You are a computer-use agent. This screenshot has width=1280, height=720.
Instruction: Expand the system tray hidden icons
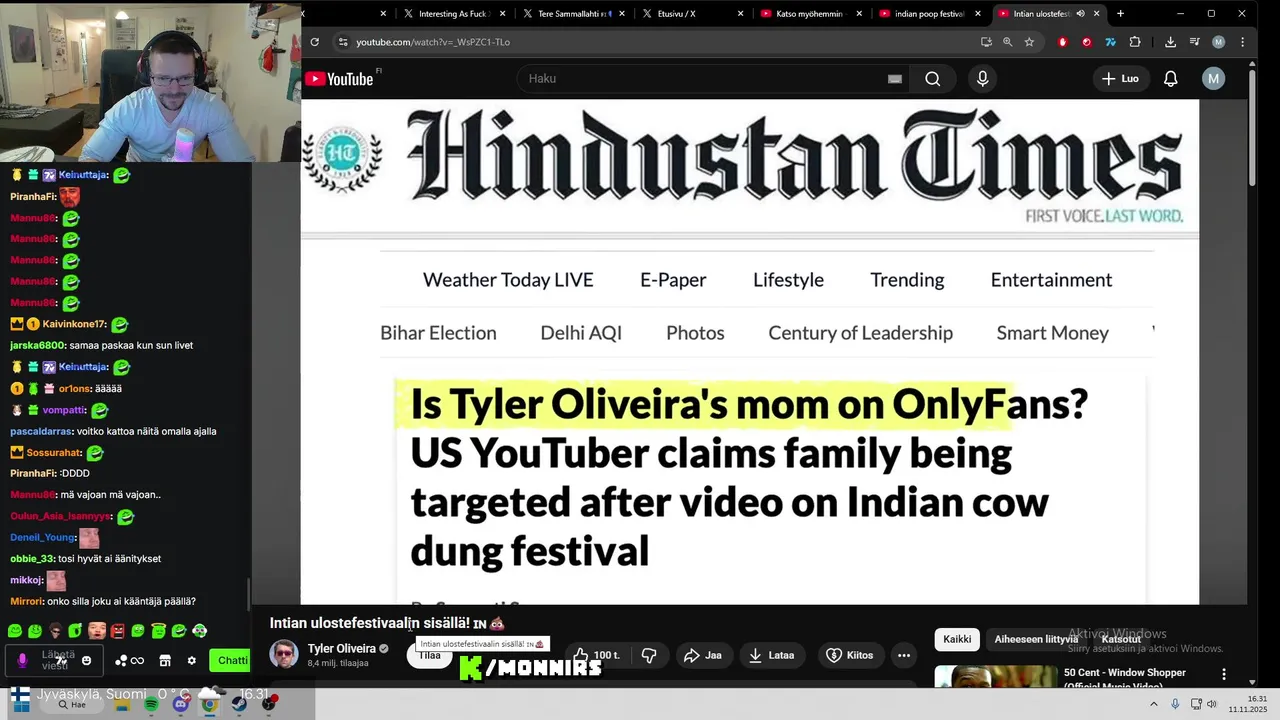click(1153, 704)
